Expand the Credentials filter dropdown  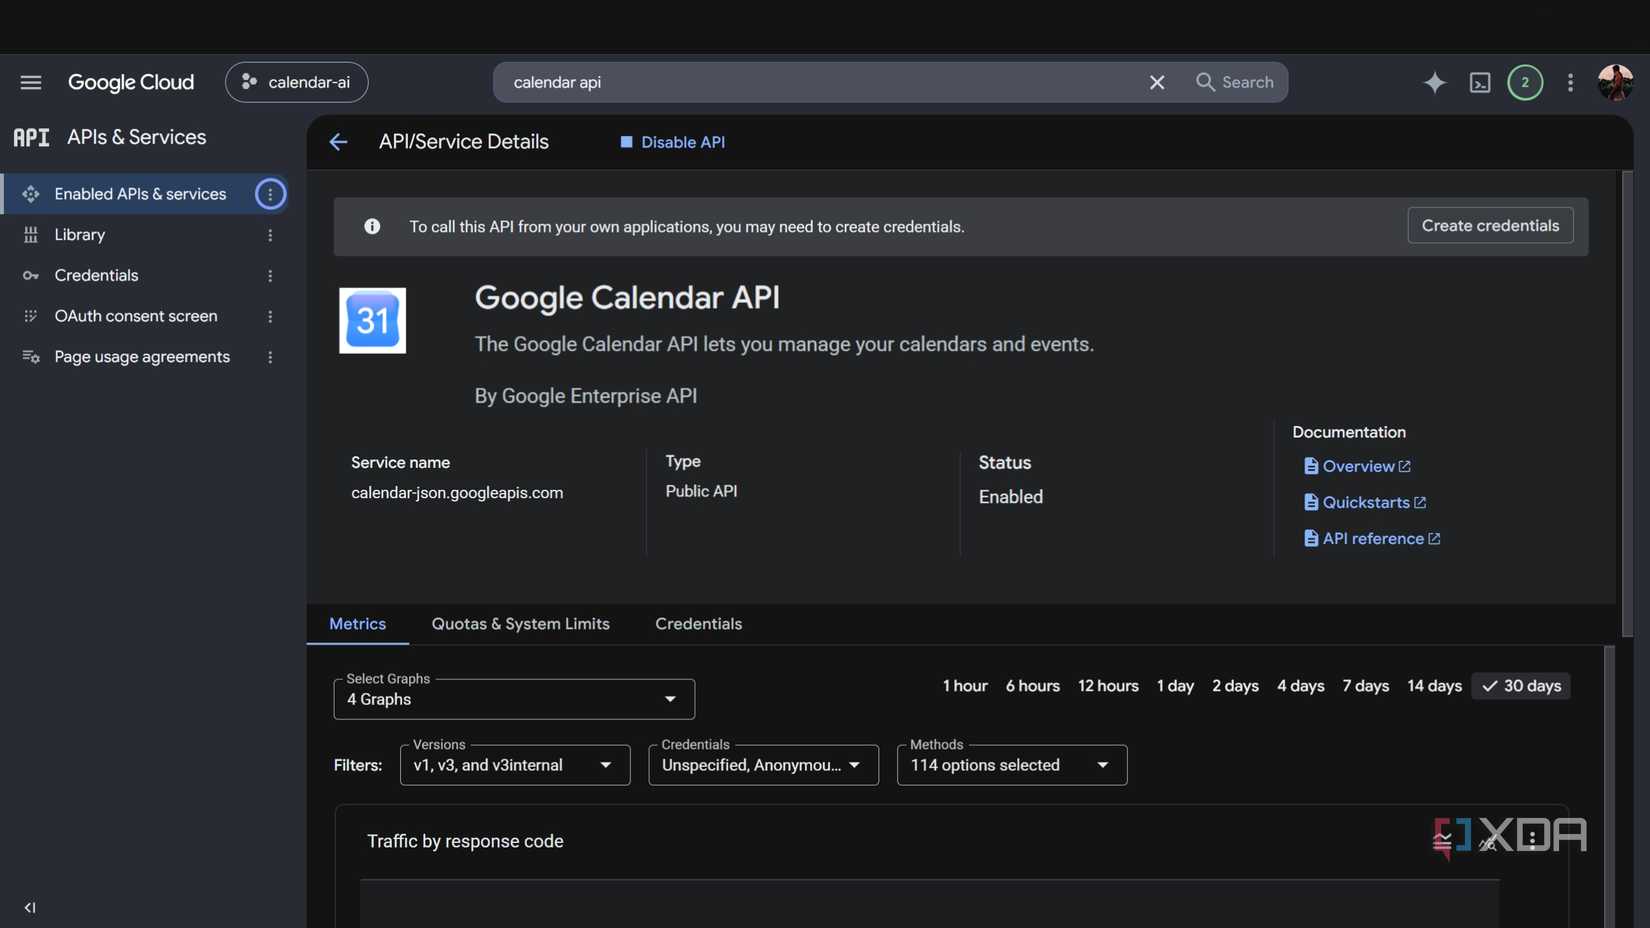pyautogui.click(x=763, y=765)
